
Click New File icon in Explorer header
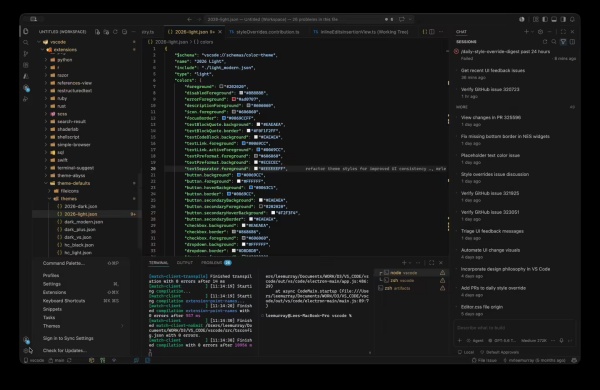coord(97,32)
